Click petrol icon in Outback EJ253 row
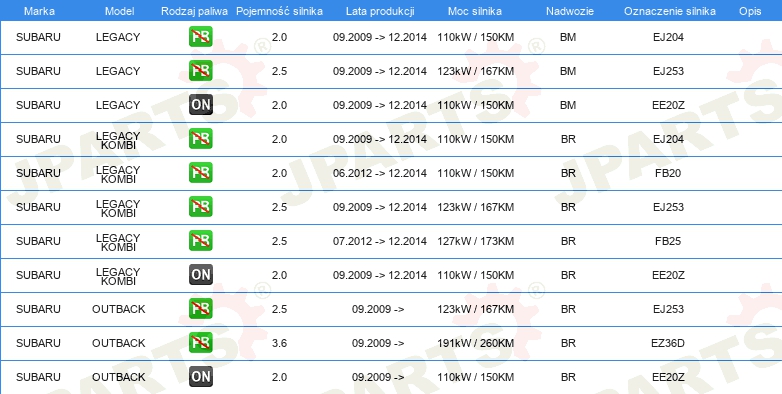Image resolution: width=782 pixels, height=394 pixels. pos(200,309)
